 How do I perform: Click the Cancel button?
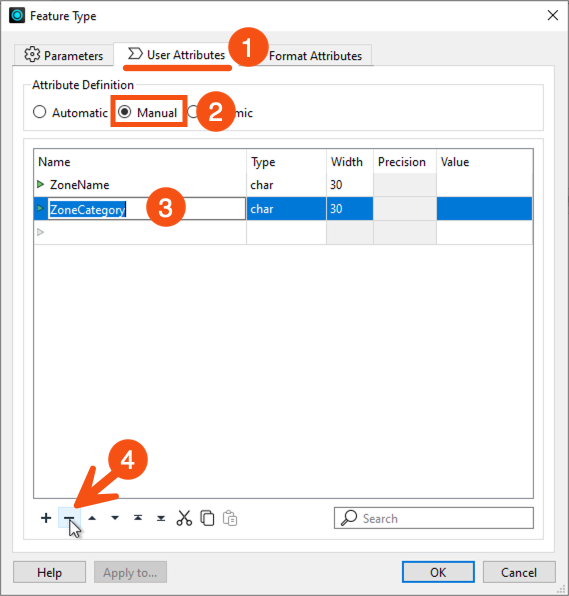(x=519, y=572)
